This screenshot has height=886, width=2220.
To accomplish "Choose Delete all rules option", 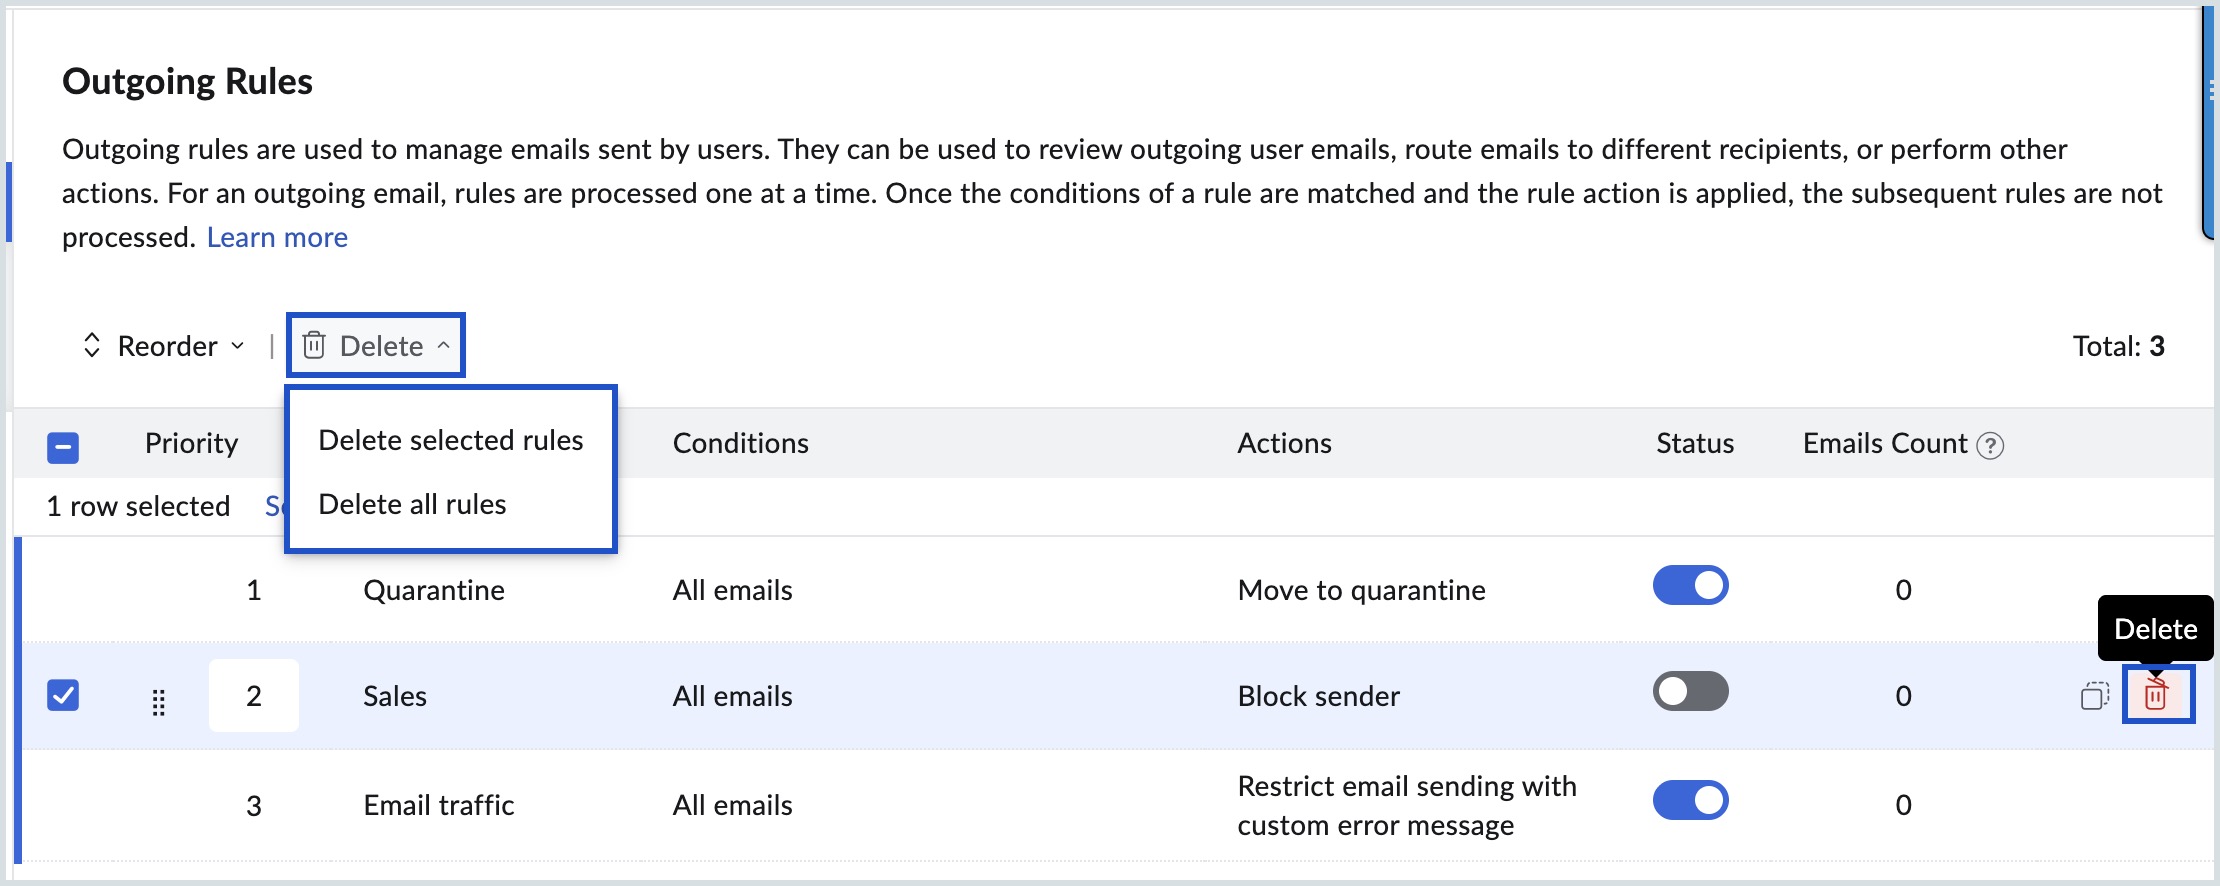I will 412,504.
